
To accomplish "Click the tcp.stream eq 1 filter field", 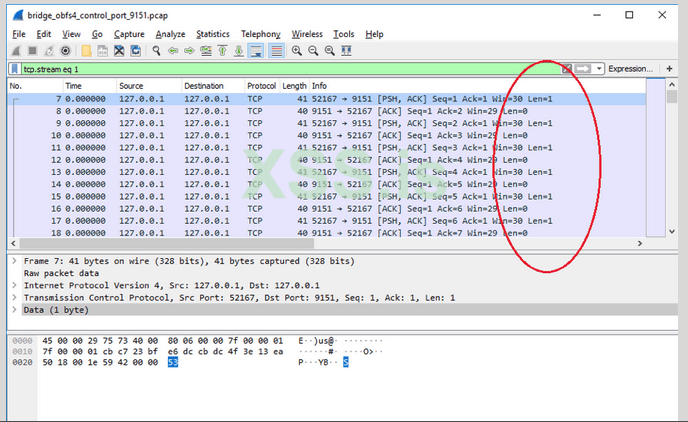I will click(290, 69).
